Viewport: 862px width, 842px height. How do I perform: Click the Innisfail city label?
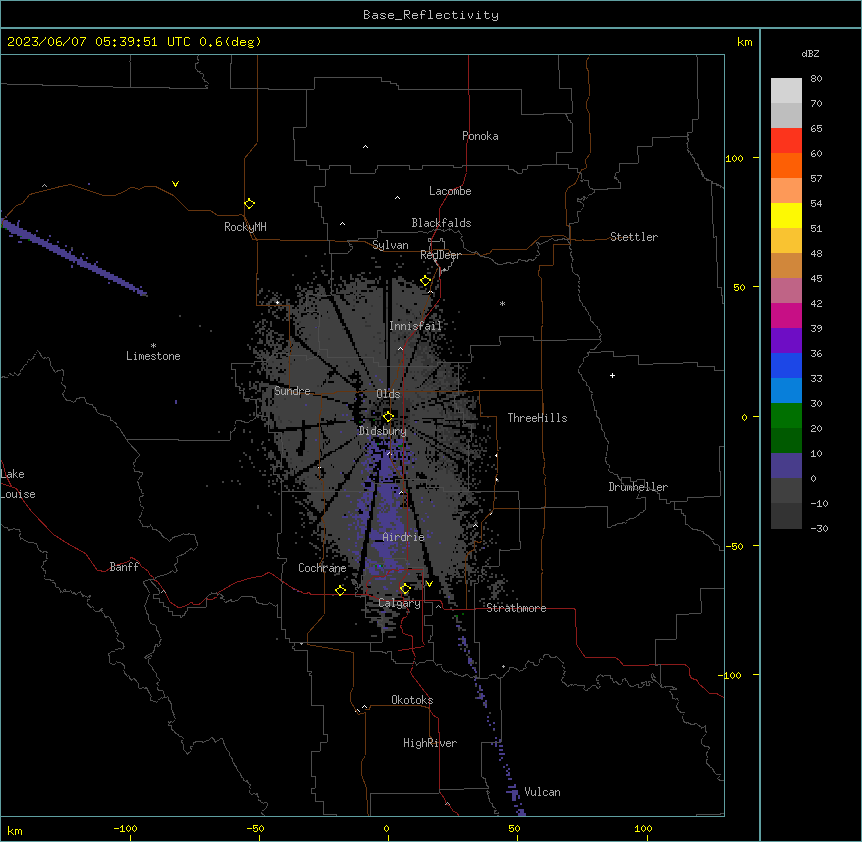click(415, 326)
